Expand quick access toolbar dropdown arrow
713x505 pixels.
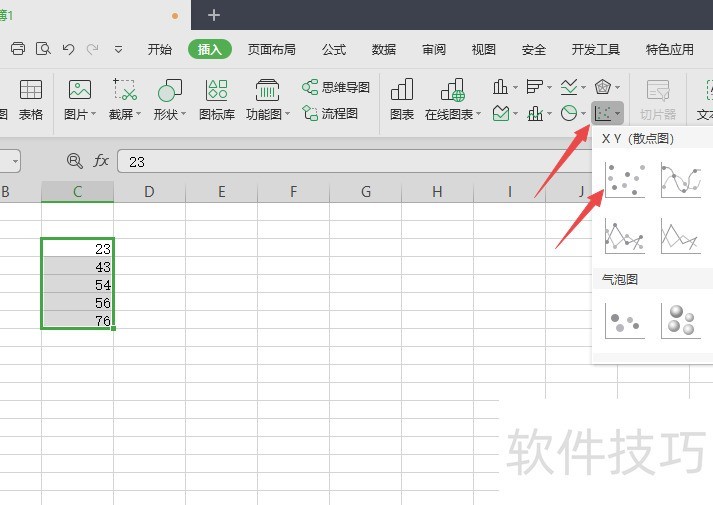118,49
